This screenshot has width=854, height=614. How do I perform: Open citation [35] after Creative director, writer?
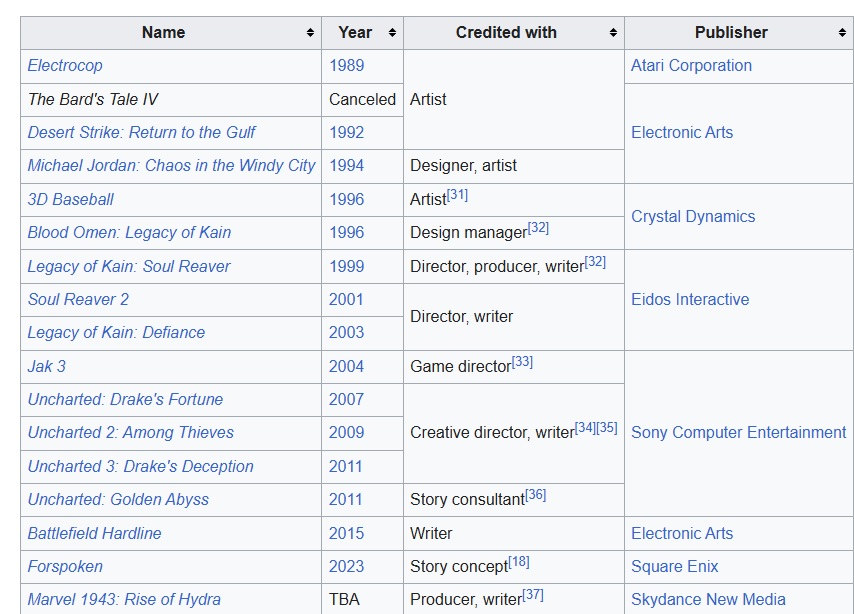tap(607, 428)
